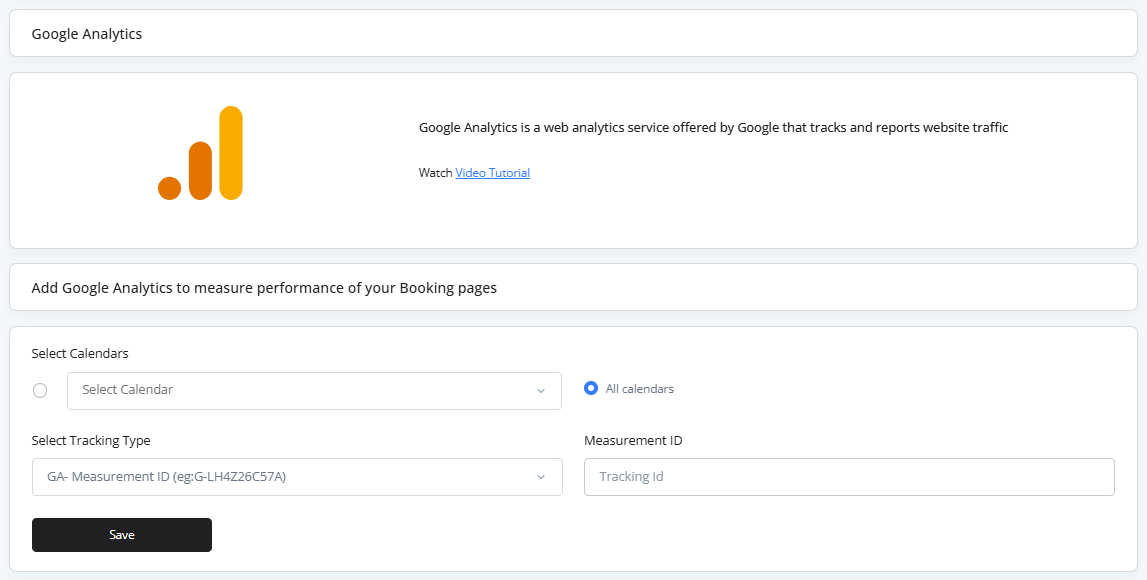
Task: Focus the Tracking Id input field
Action: tap(849, 477)
